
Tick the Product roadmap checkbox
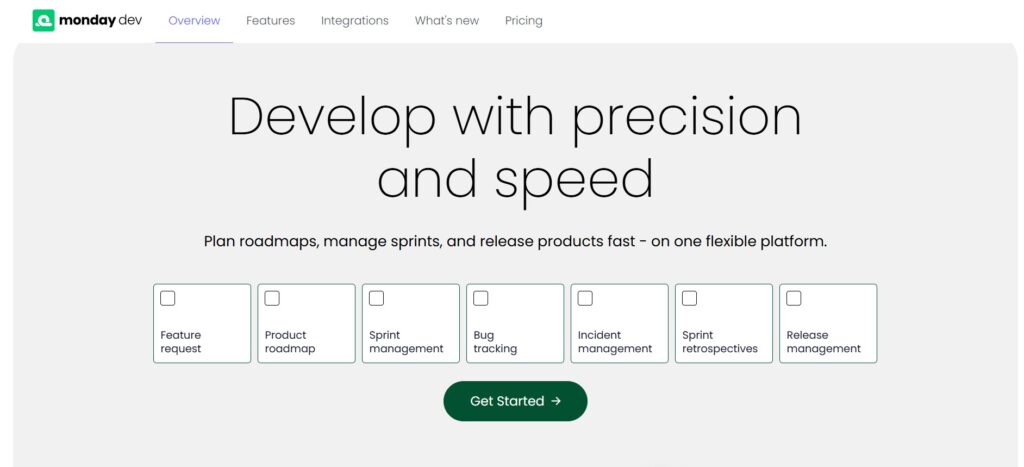(x=272, y=298)
